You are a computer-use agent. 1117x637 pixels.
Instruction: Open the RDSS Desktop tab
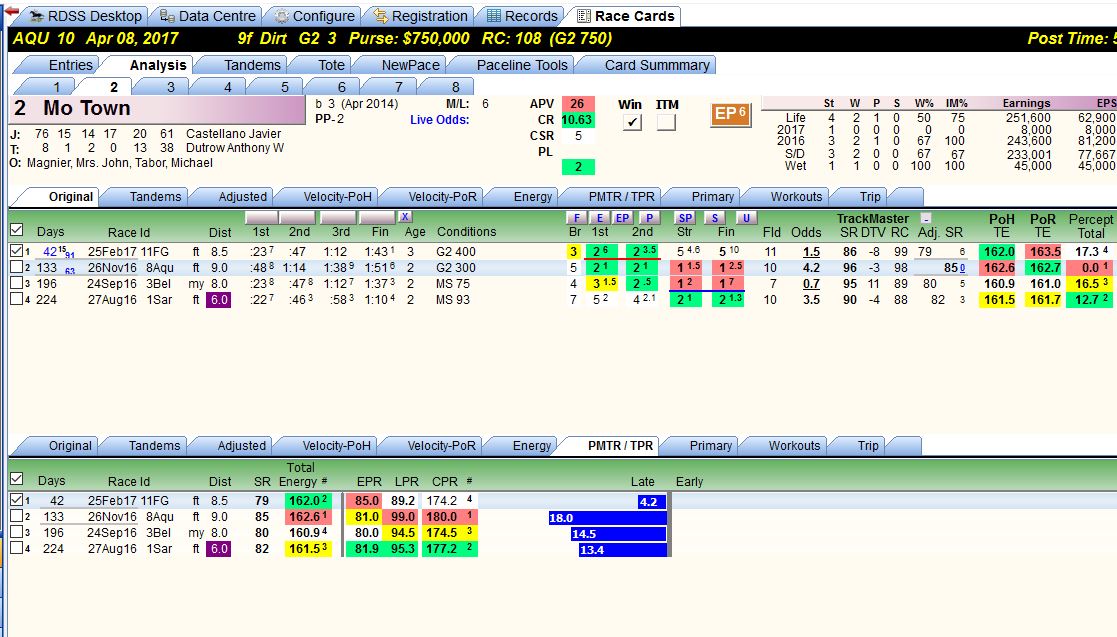coord(85,16)
